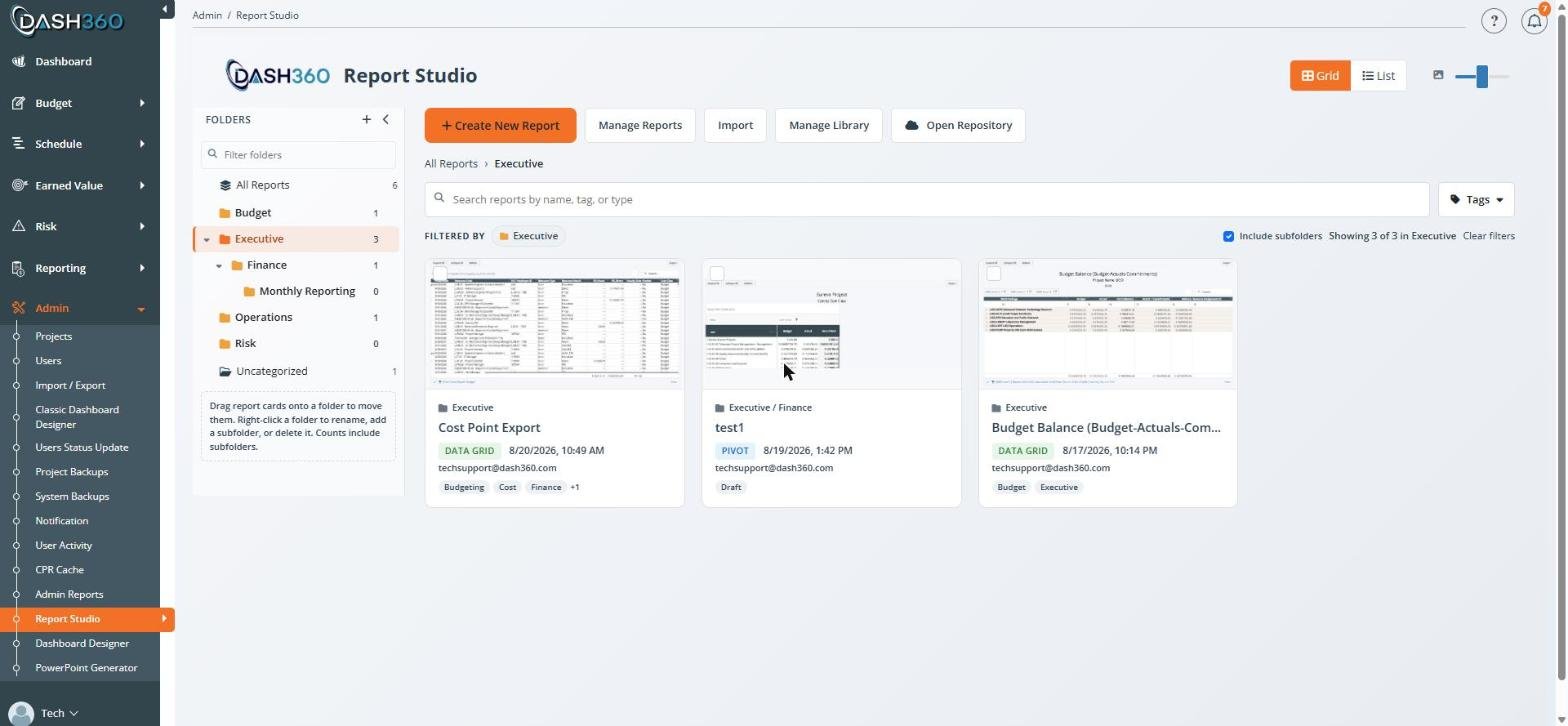Open Import / Export admin item

(x=70, y=385)
